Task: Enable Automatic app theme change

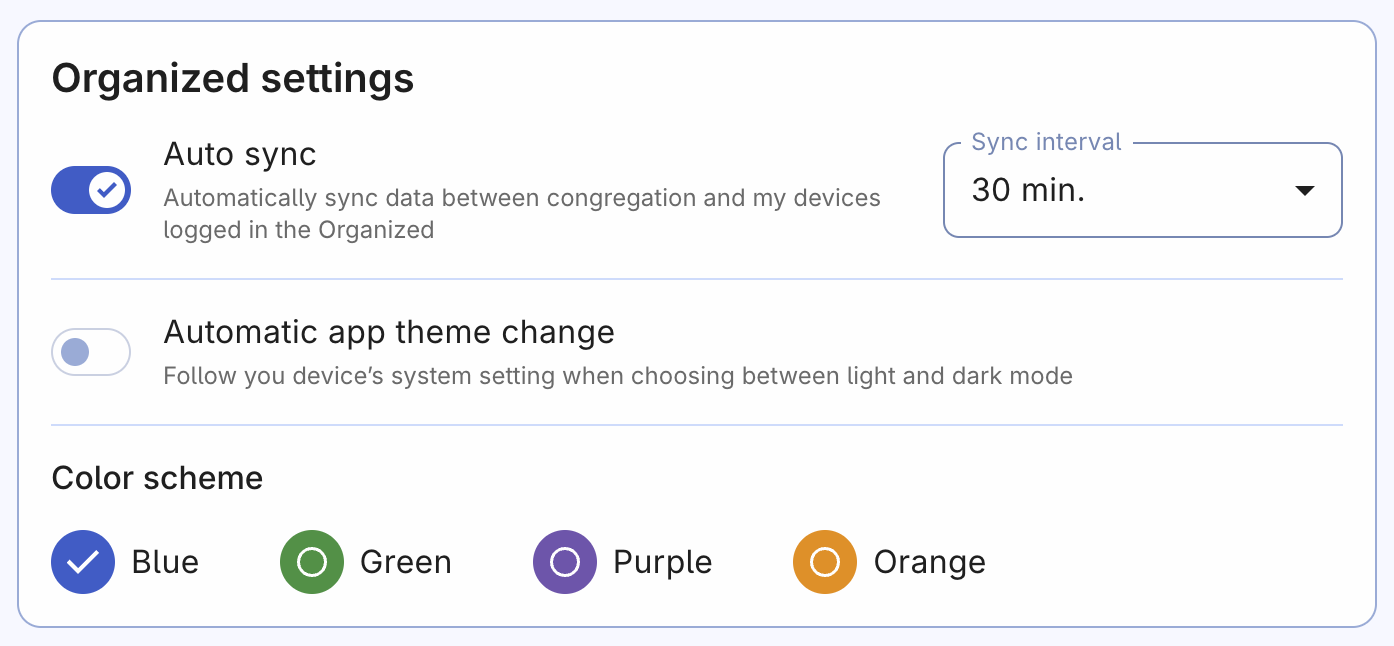Action: point(91,352)
